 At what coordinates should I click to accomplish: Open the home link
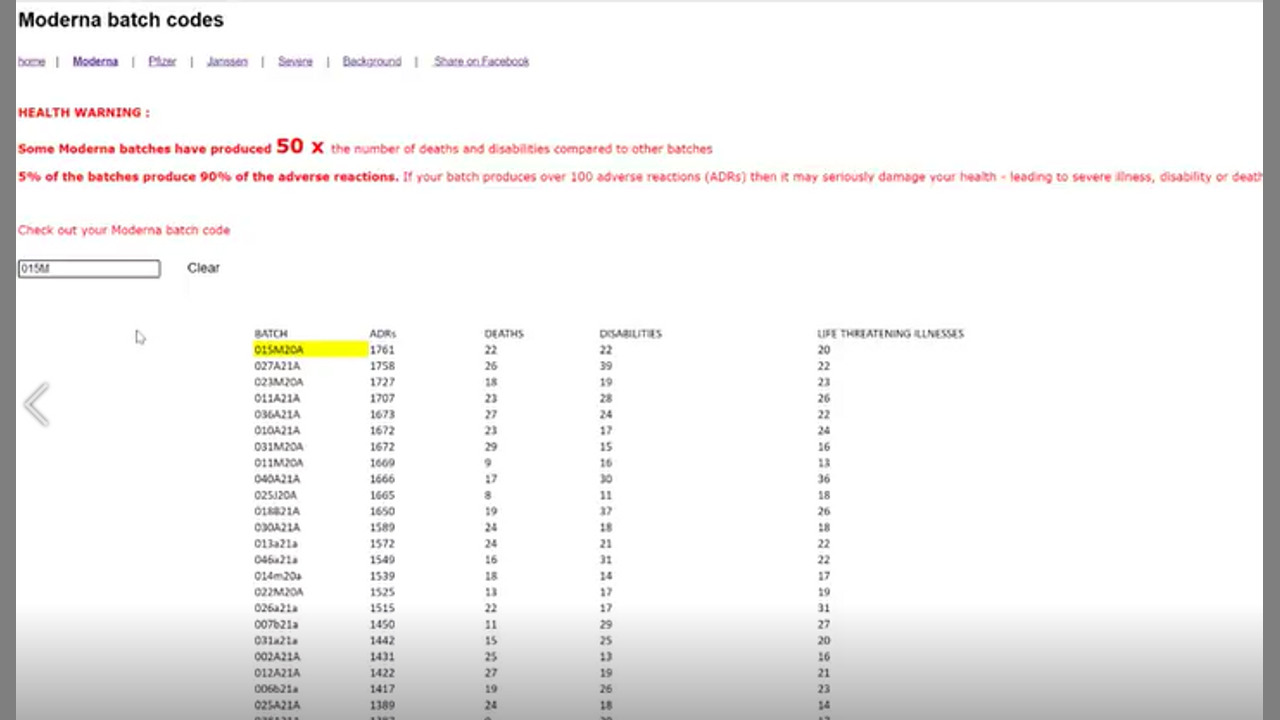31,61
